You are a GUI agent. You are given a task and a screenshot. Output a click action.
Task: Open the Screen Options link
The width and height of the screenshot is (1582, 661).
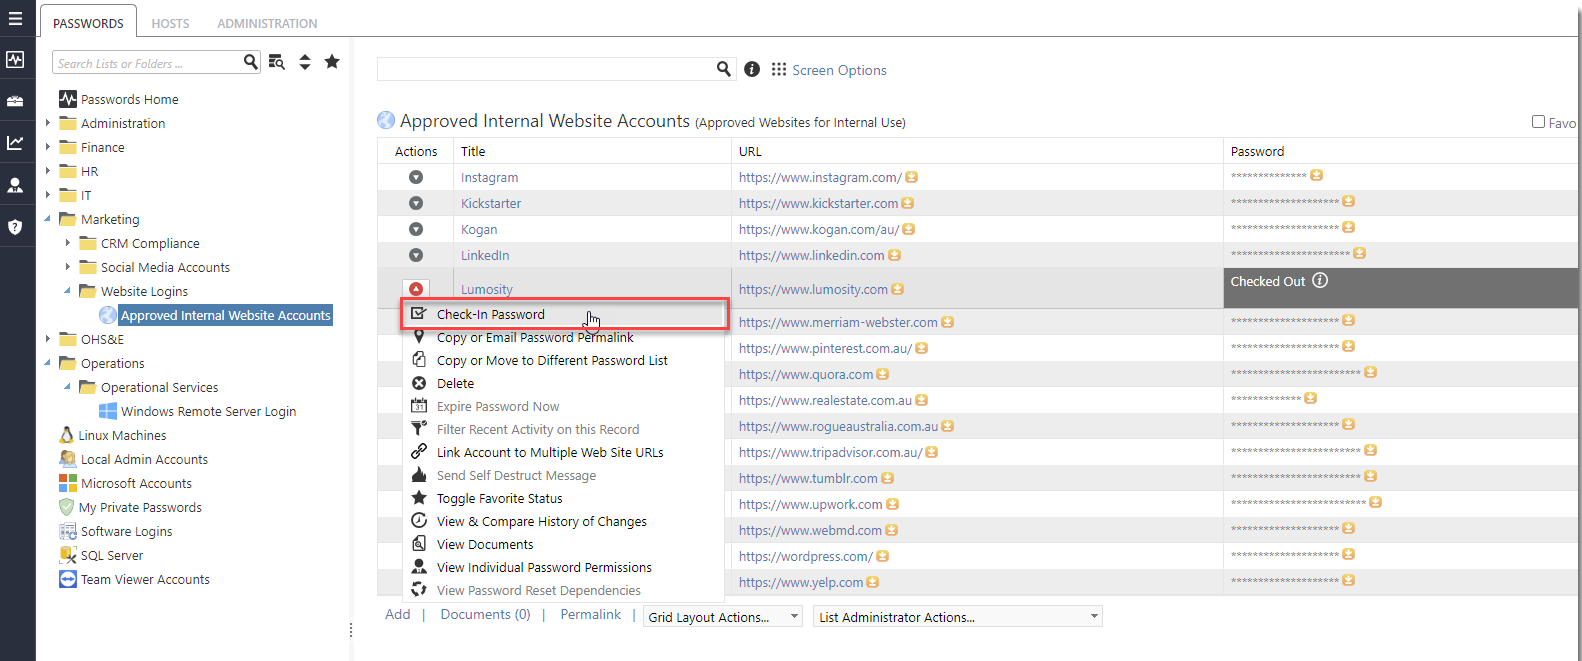(839, 70)
